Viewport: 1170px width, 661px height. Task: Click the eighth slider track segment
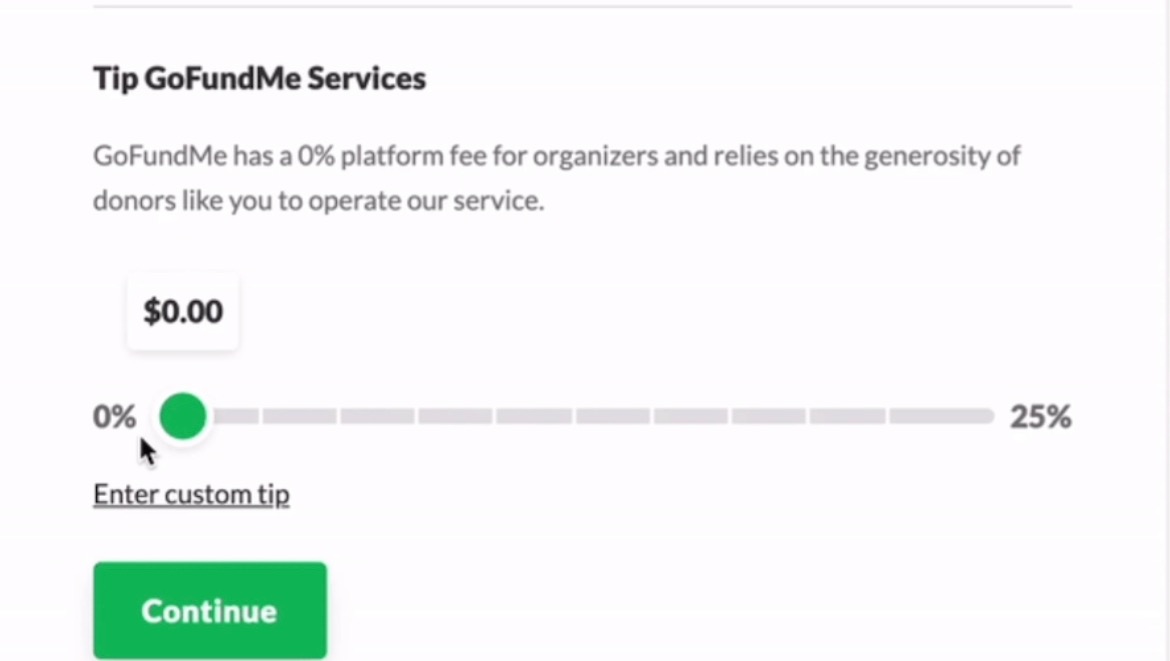[769, 416]
